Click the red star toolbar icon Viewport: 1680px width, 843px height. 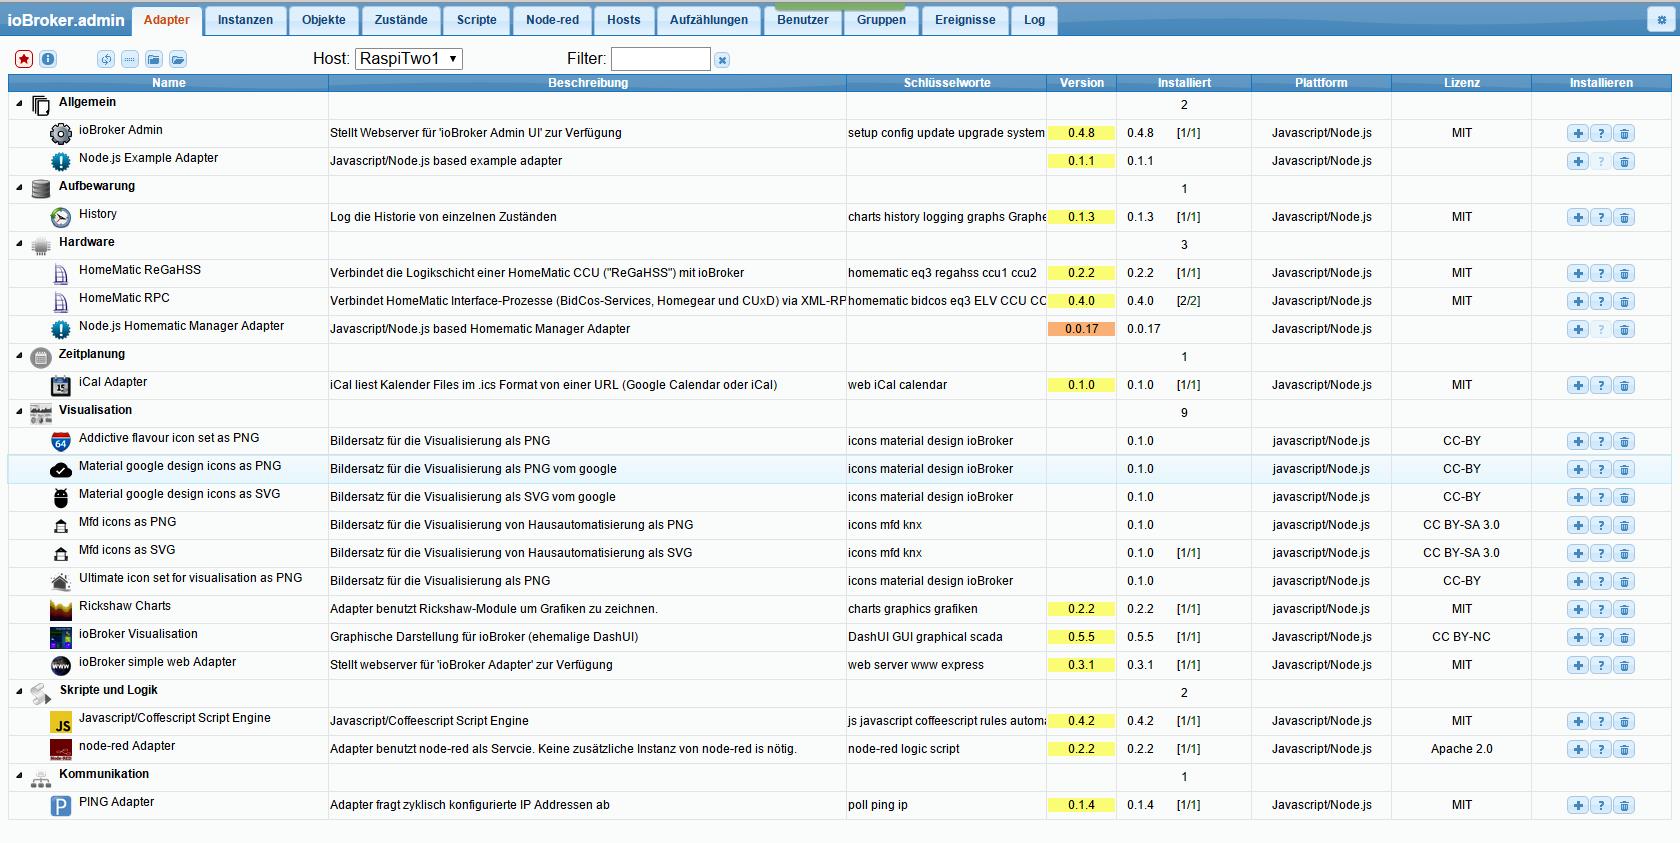pos(24,59)
